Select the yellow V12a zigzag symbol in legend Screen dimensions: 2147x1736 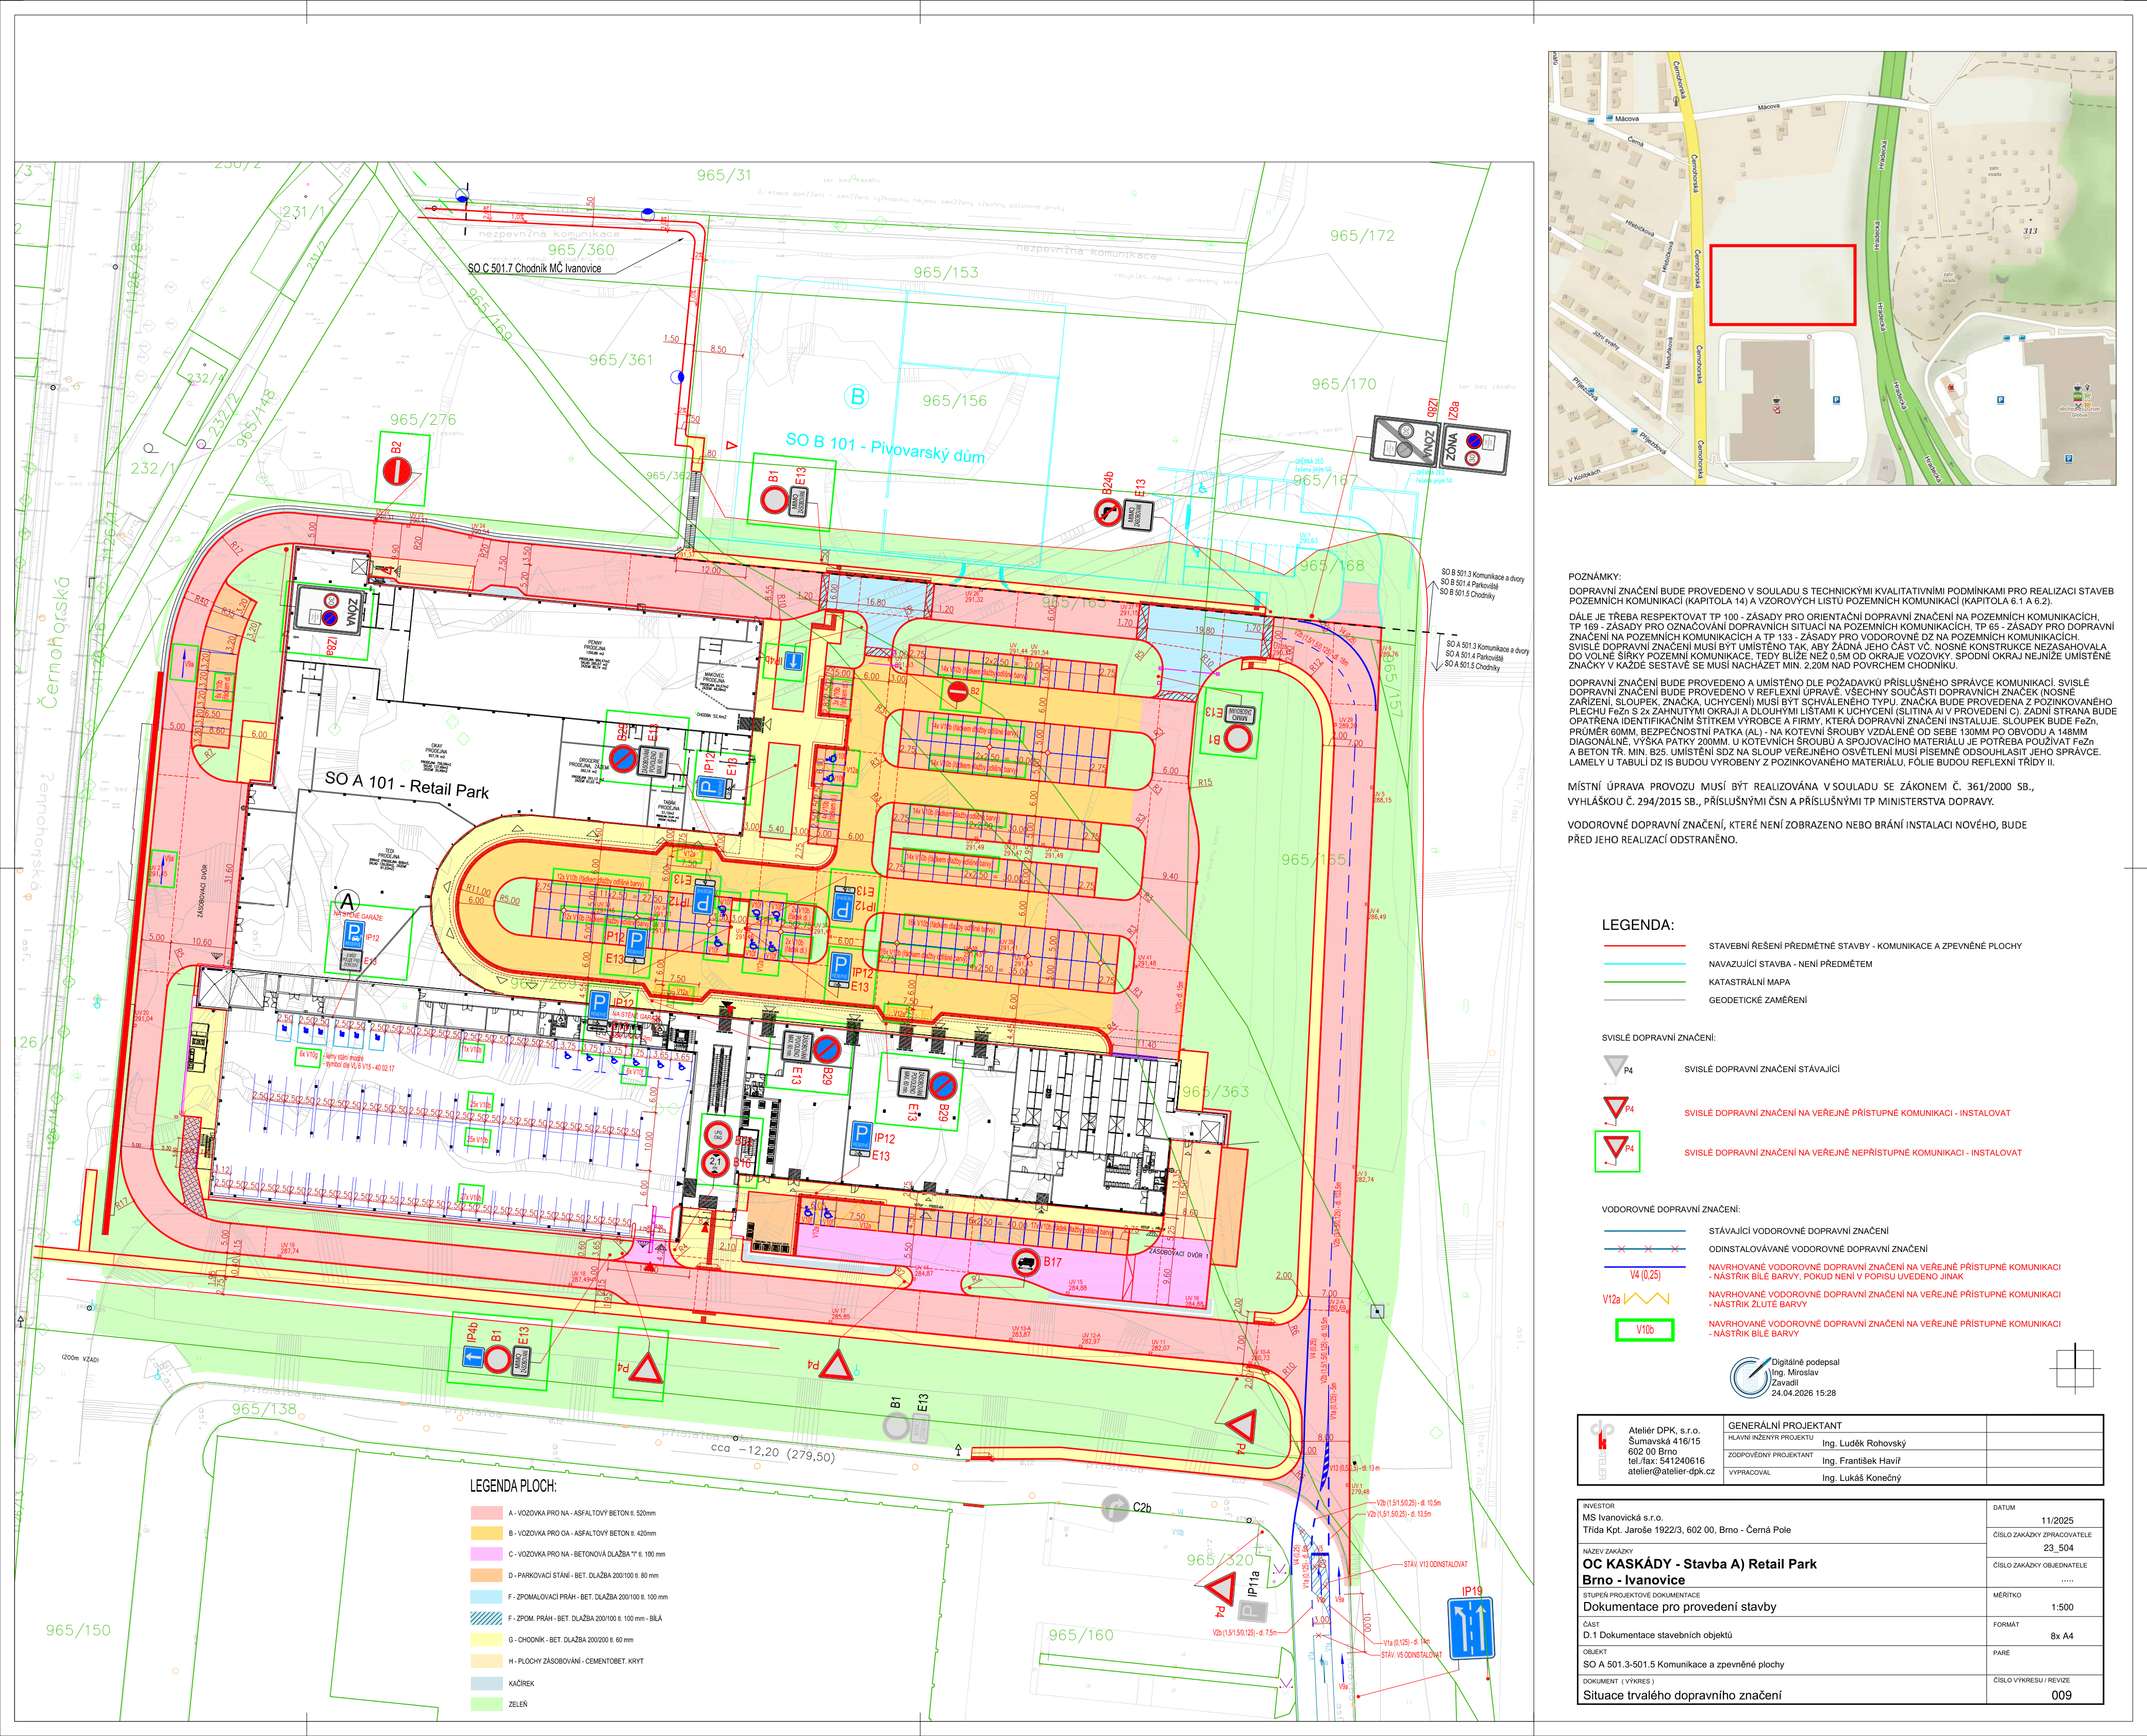coord(1646,1299)
